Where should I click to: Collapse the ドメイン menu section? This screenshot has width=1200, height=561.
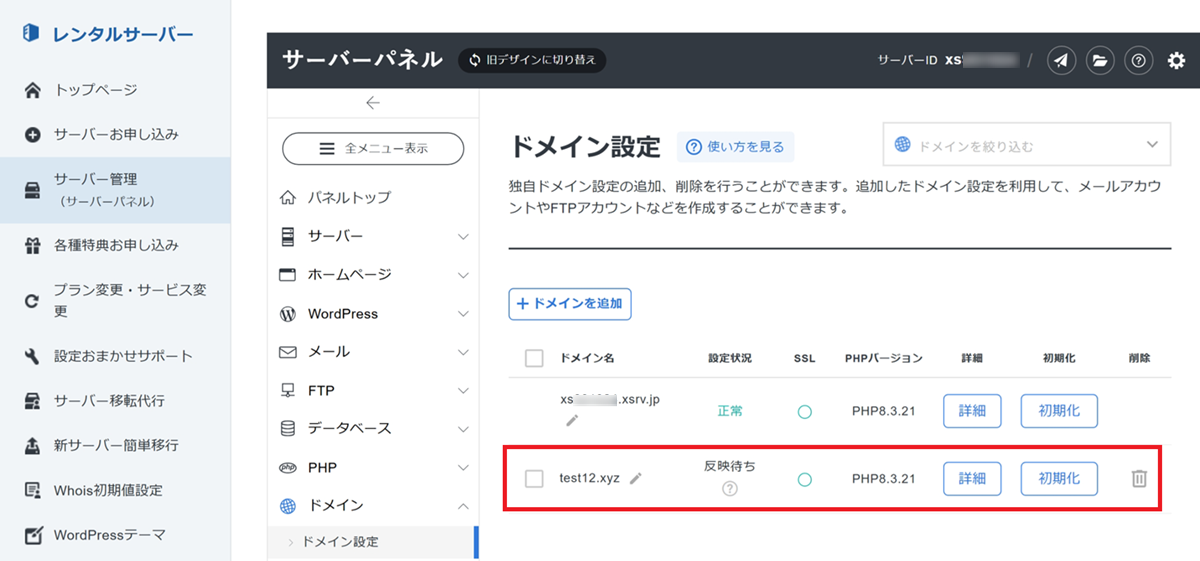[373, 506]
